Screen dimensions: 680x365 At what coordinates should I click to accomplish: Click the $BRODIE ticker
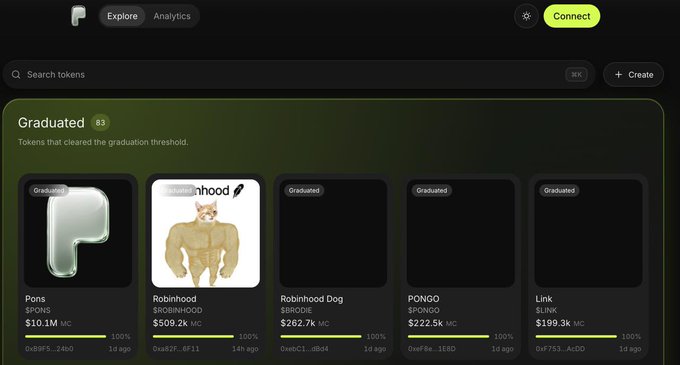pos(296,310)
